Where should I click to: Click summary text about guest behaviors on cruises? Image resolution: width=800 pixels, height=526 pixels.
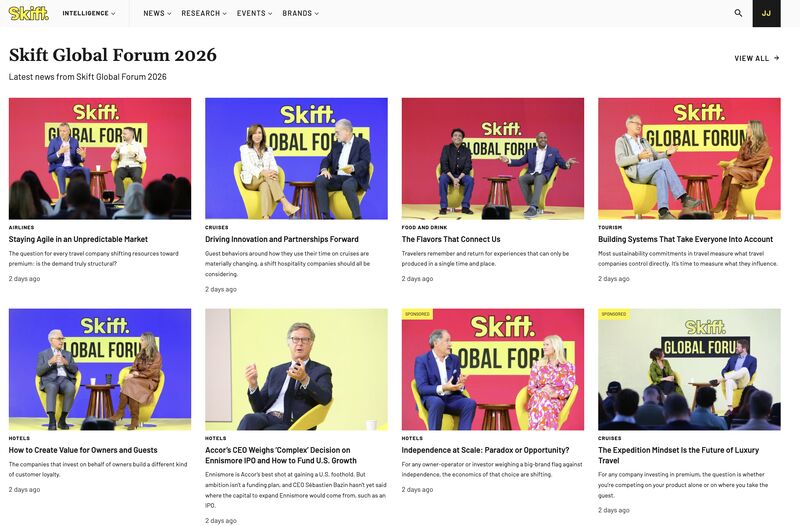[288, 264]
